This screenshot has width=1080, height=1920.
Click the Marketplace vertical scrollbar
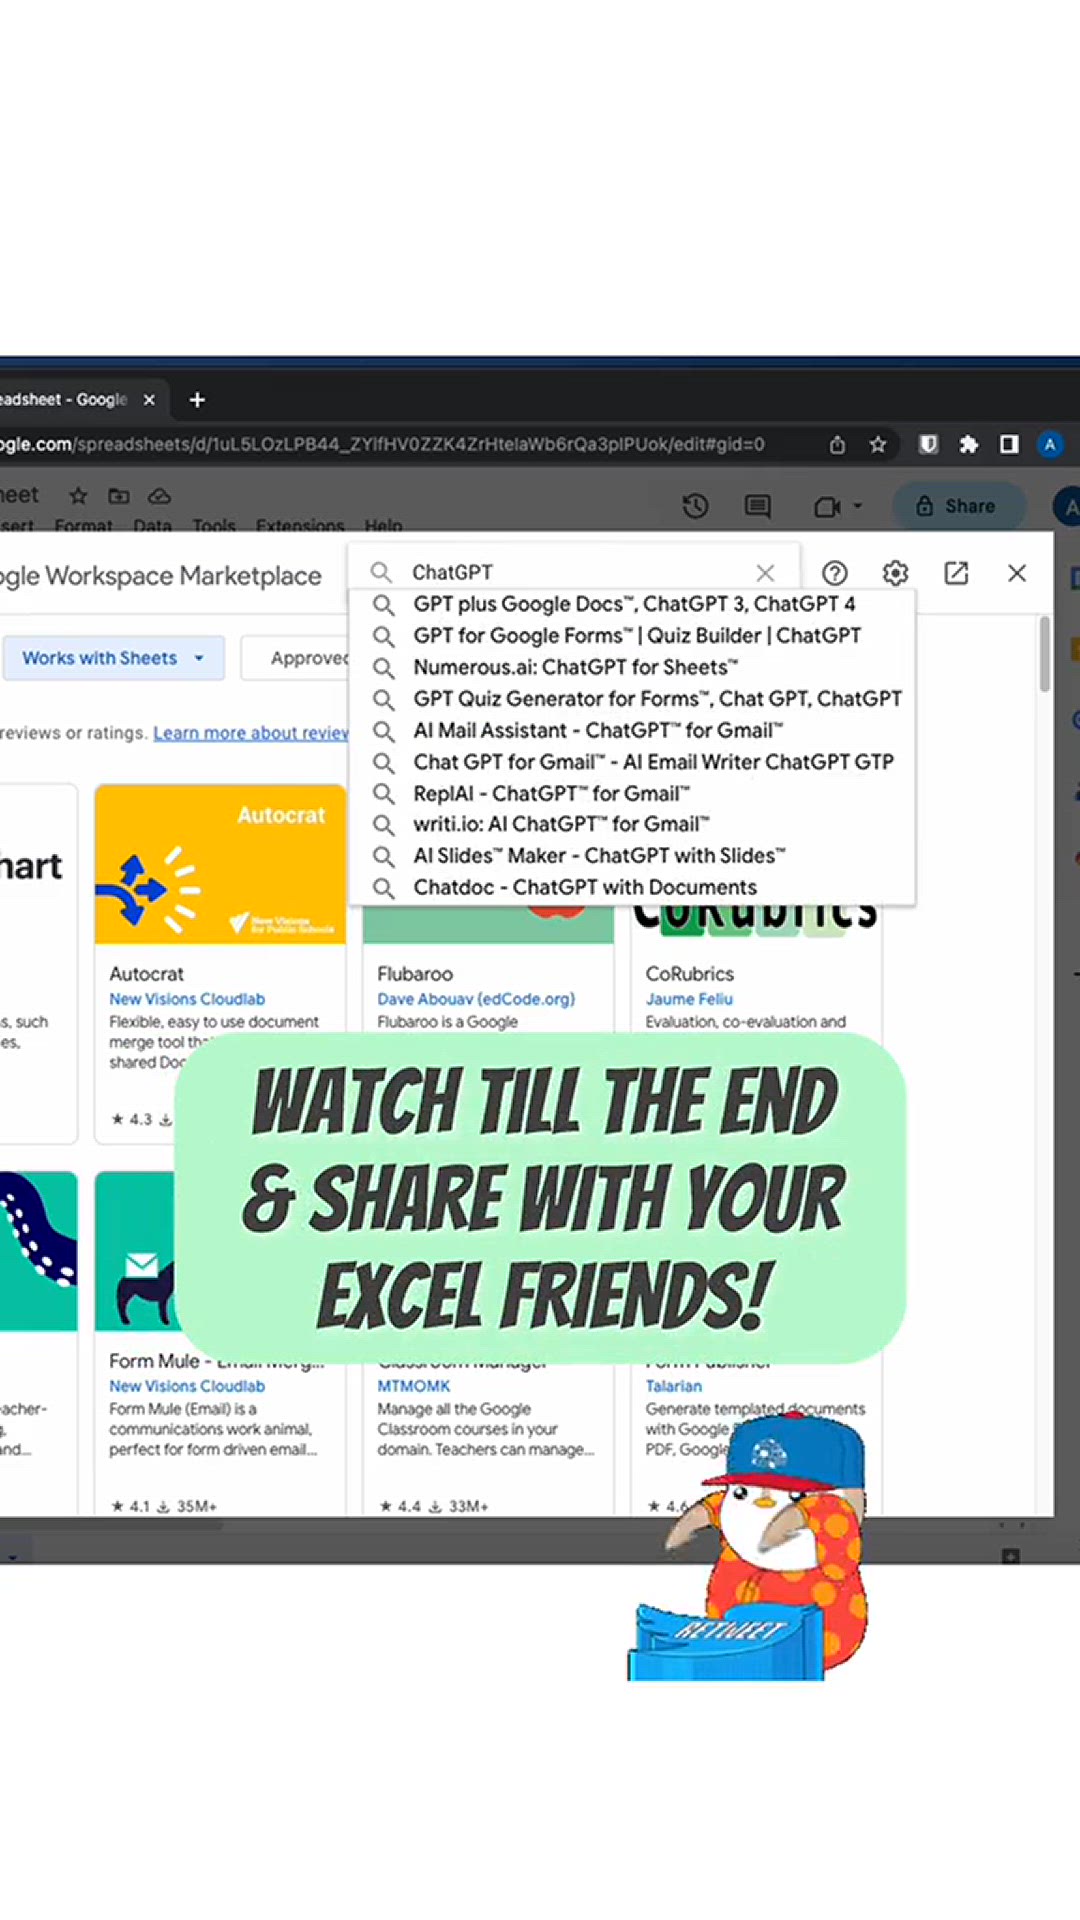pos(1044,654)
